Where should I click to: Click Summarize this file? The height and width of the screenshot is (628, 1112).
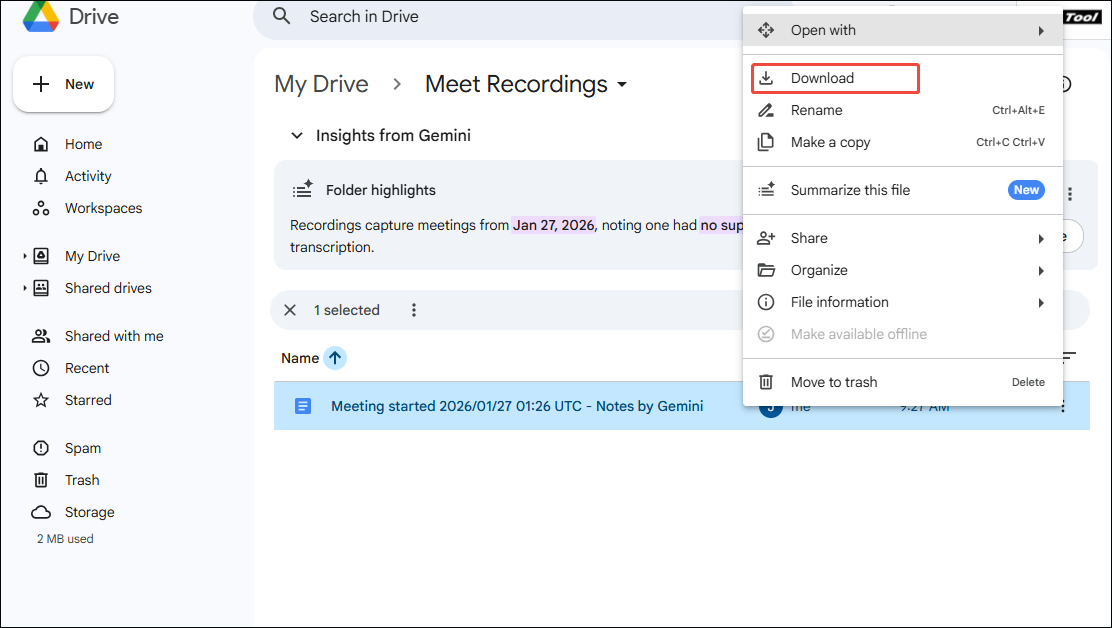(x=851, y=190)
